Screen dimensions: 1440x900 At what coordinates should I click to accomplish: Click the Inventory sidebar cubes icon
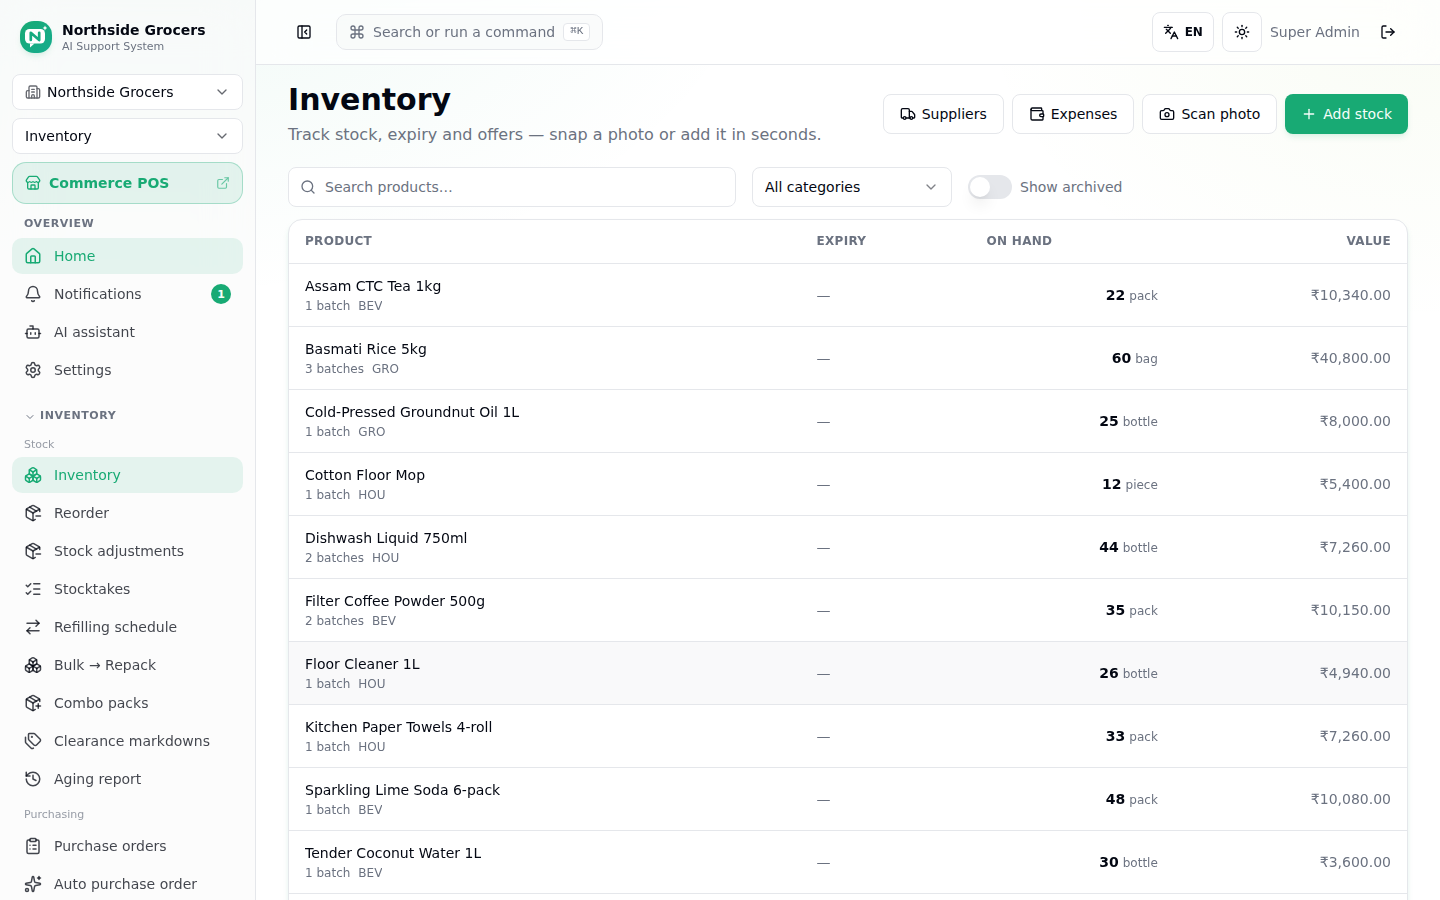pyautogui.click(x=33, y=475)
